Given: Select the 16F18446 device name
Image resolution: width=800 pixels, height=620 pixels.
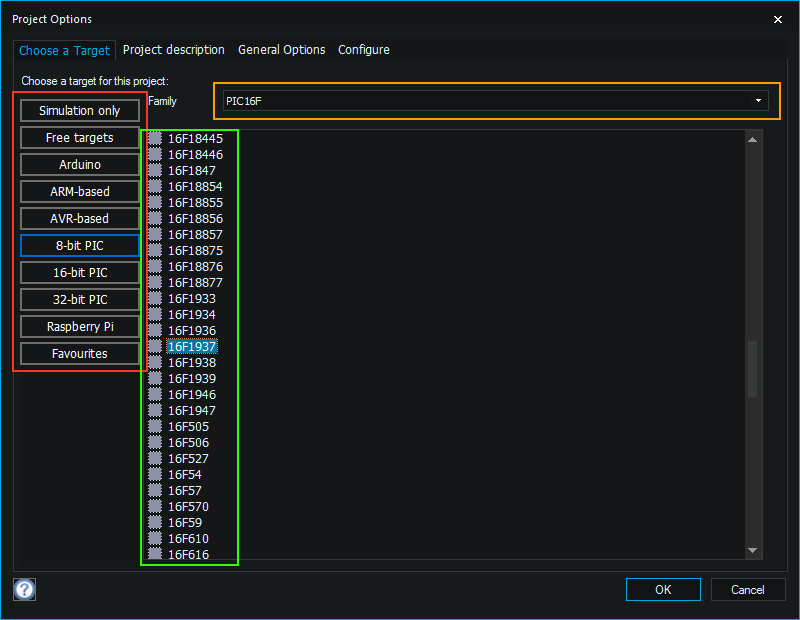Looking at the screenshot, I should click(x=195, y=154).
